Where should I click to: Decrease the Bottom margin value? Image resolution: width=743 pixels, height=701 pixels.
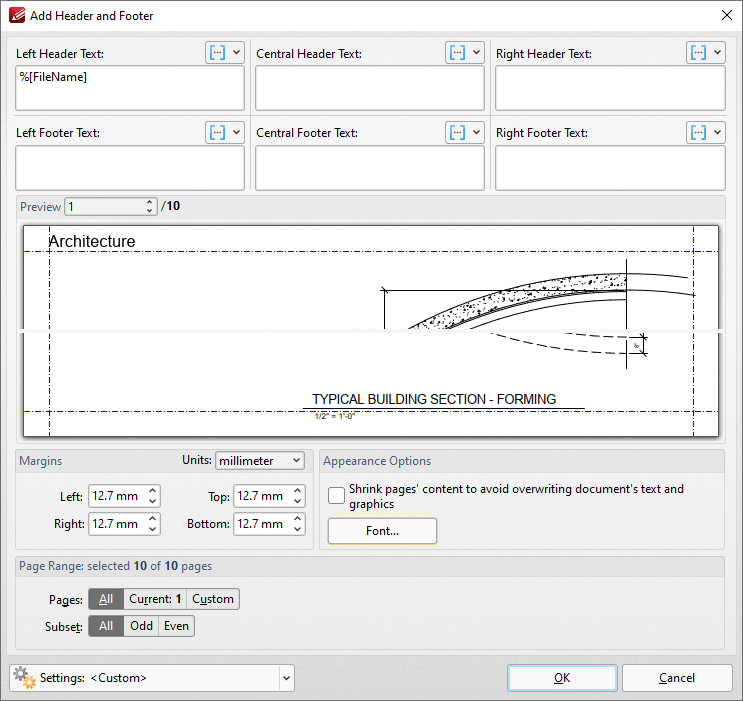tap(298, 529)
